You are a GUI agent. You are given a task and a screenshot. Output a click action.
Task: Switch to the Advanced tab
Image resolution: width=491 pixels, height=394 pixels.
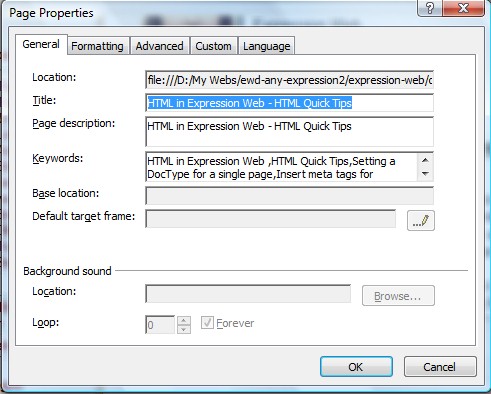click(159, 46)
